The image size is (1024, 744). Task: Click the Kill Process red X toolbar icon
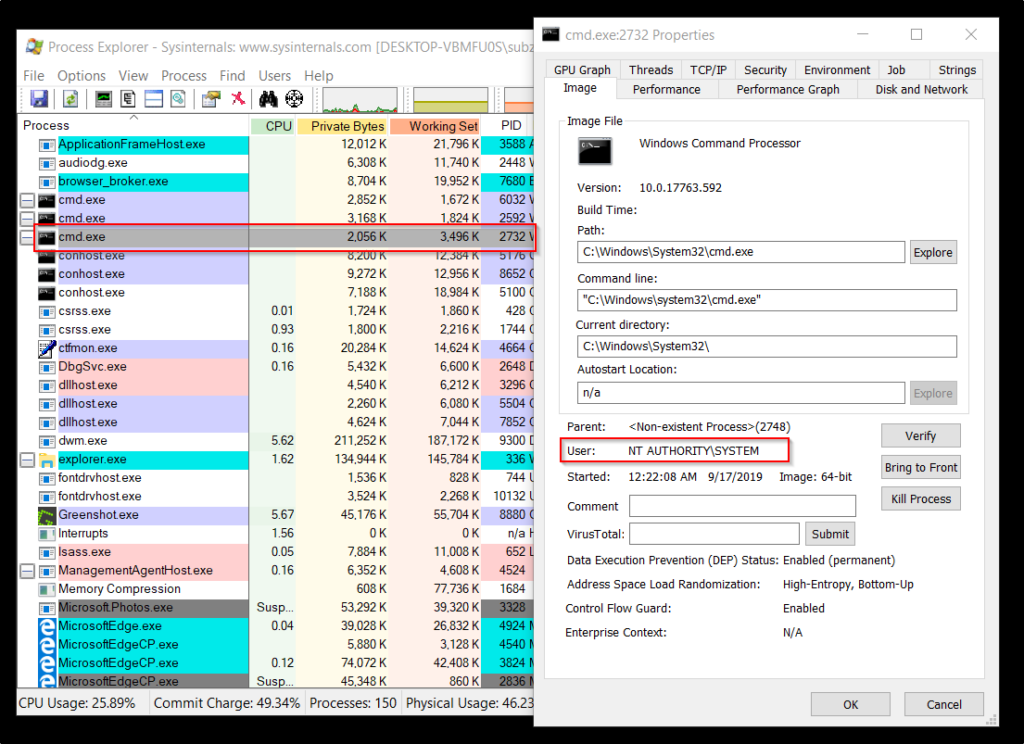pos(238,99)
